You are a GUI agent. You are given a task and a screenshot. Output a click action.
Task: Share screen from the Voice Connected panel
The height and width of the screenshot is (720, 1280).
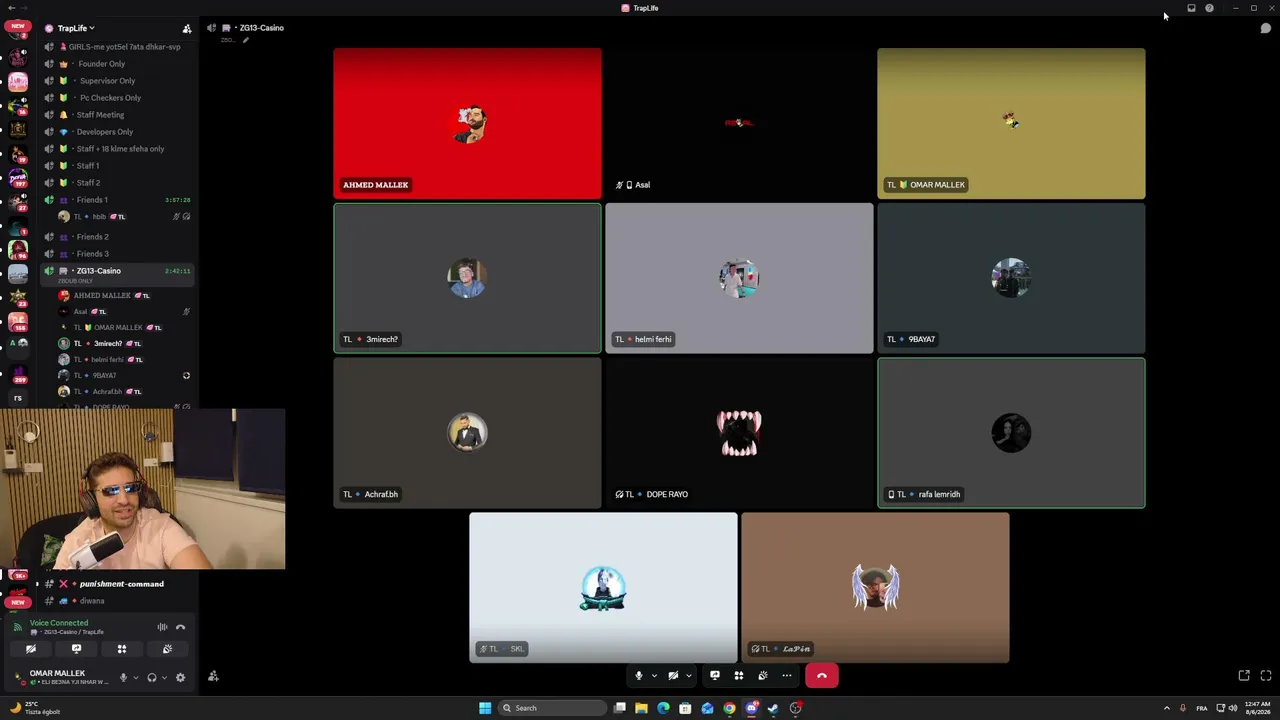coord(76,649)
